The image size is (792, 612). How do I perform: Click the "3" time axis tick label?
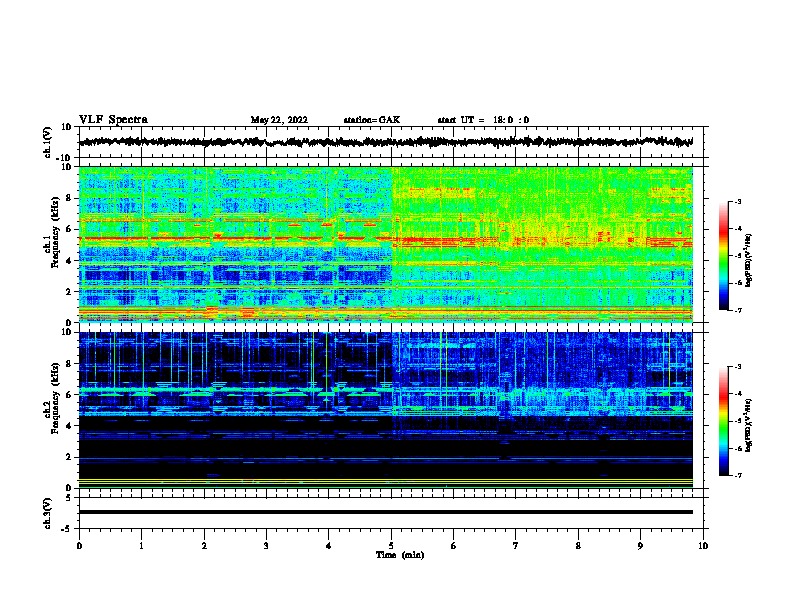[266, 546]
